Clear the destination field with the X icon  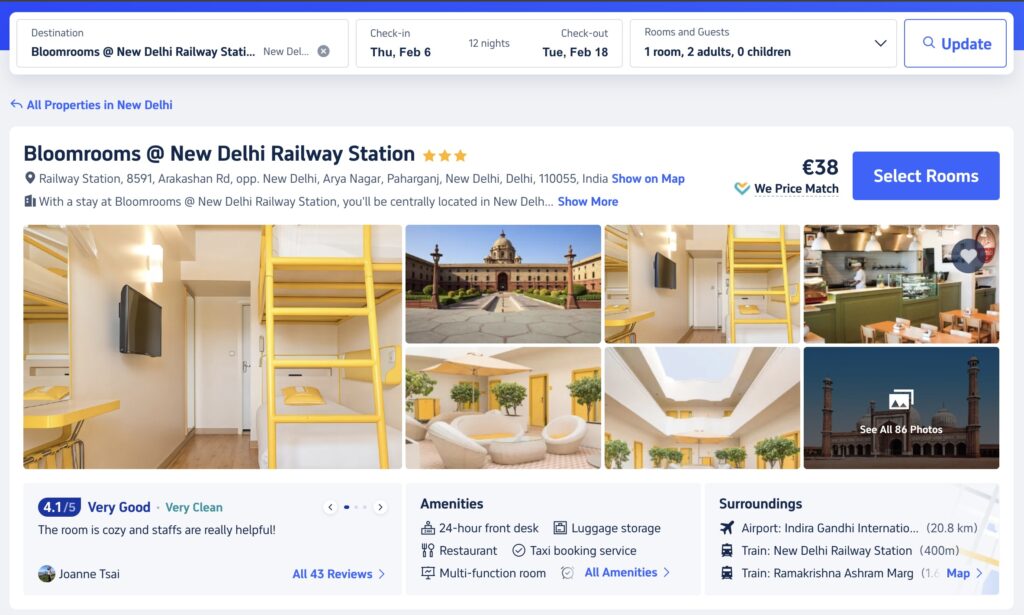[x=323, y=51]
